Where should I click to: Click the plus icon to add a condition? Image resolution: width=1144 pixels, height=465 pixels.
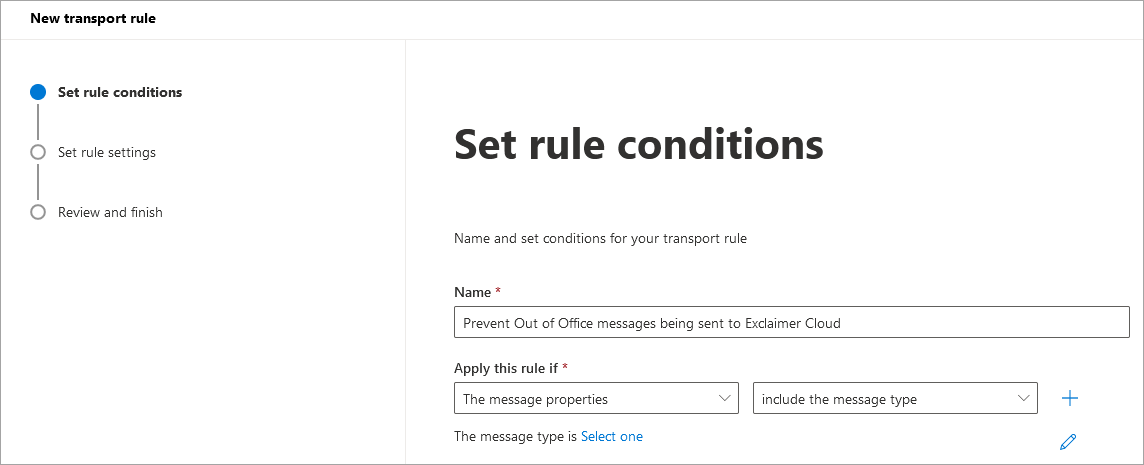(x=1070, y=399)
